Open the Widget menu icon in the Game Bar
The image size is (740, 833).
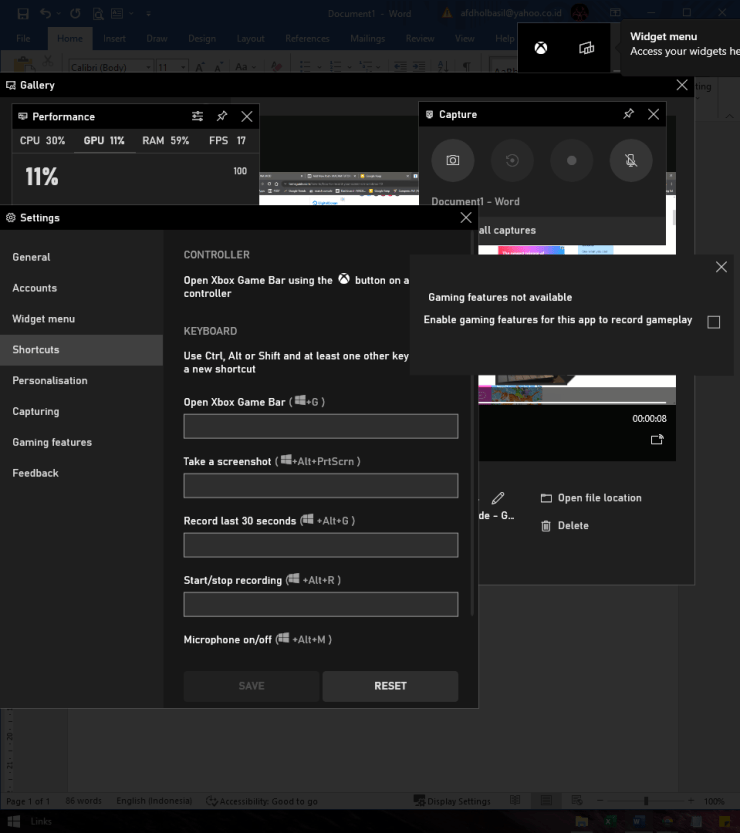click(x=586, y=48)
